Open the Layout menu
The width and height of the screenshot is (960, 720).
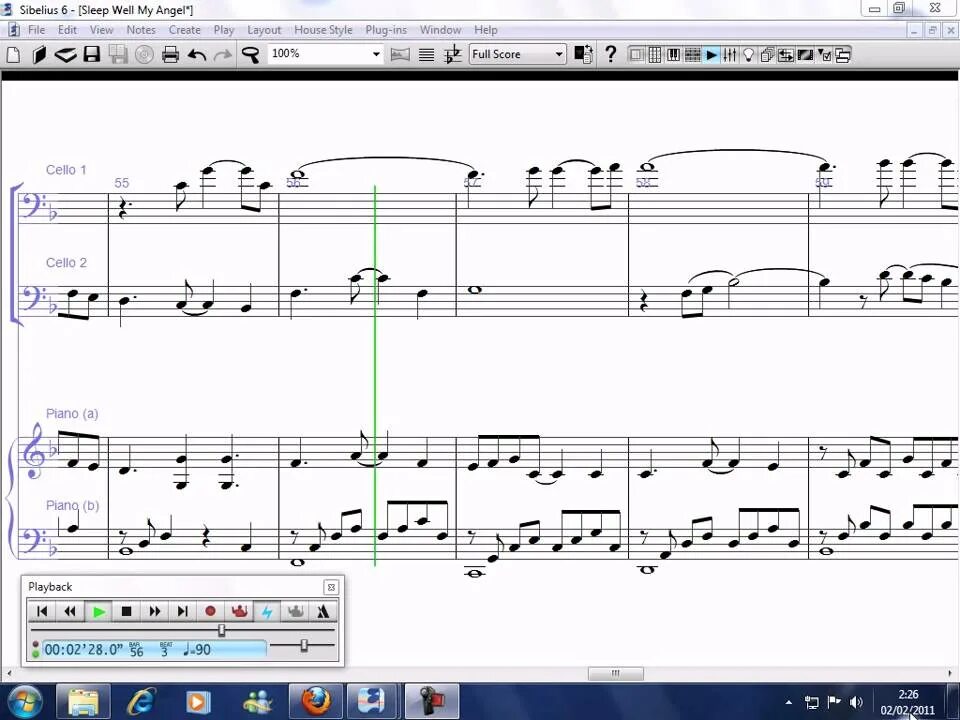pos(264,30)
